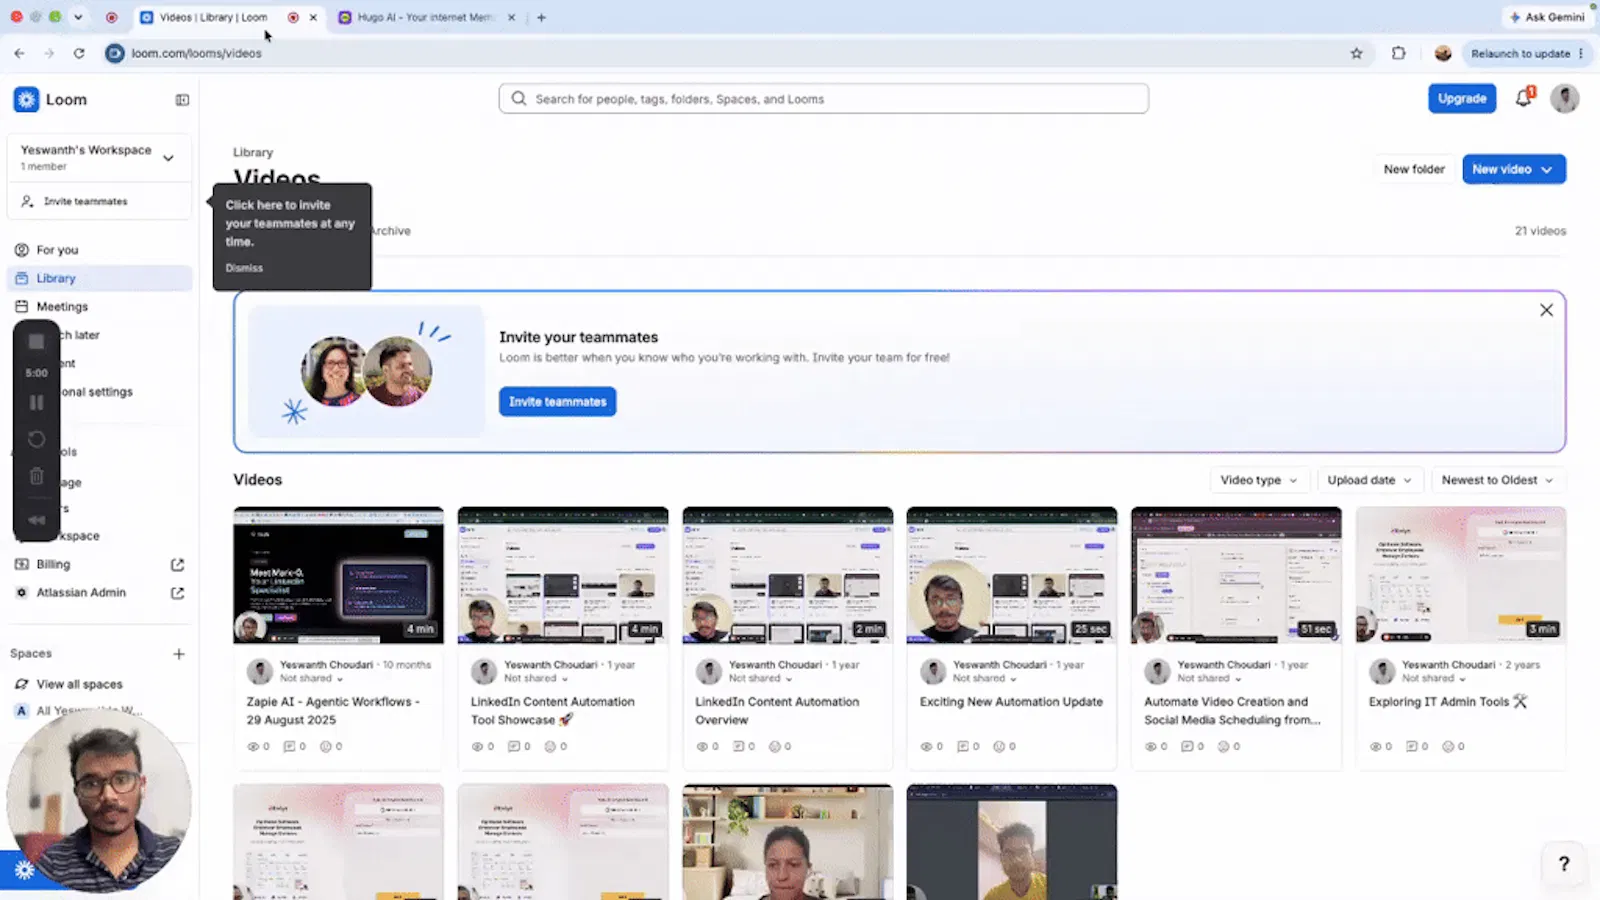Open Atlassian Admin external link icon
Screen dimensions: 1600x900
178,593
